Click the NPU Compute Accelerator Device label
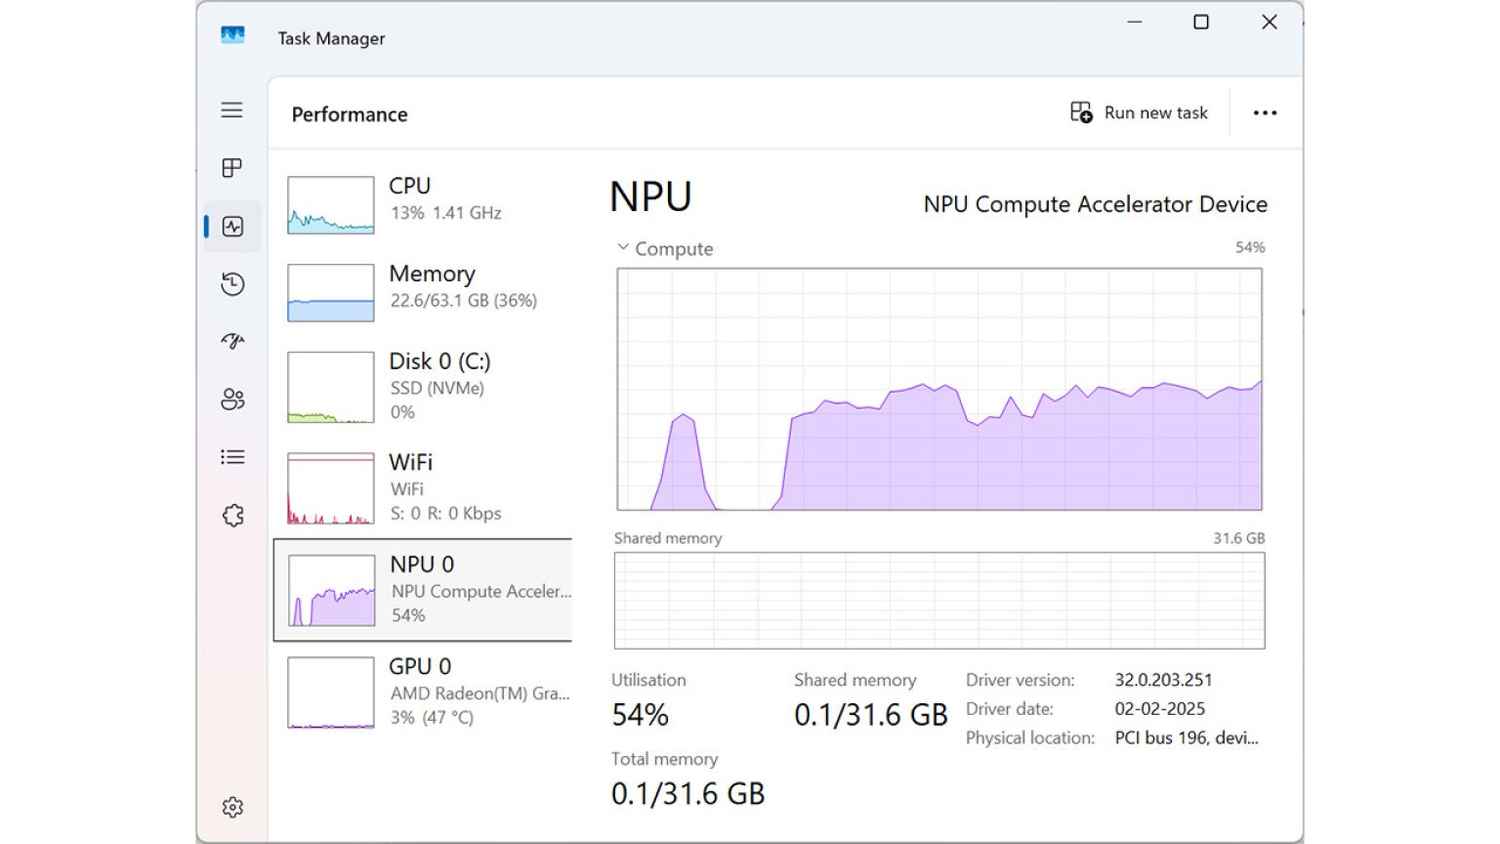 1095,204
